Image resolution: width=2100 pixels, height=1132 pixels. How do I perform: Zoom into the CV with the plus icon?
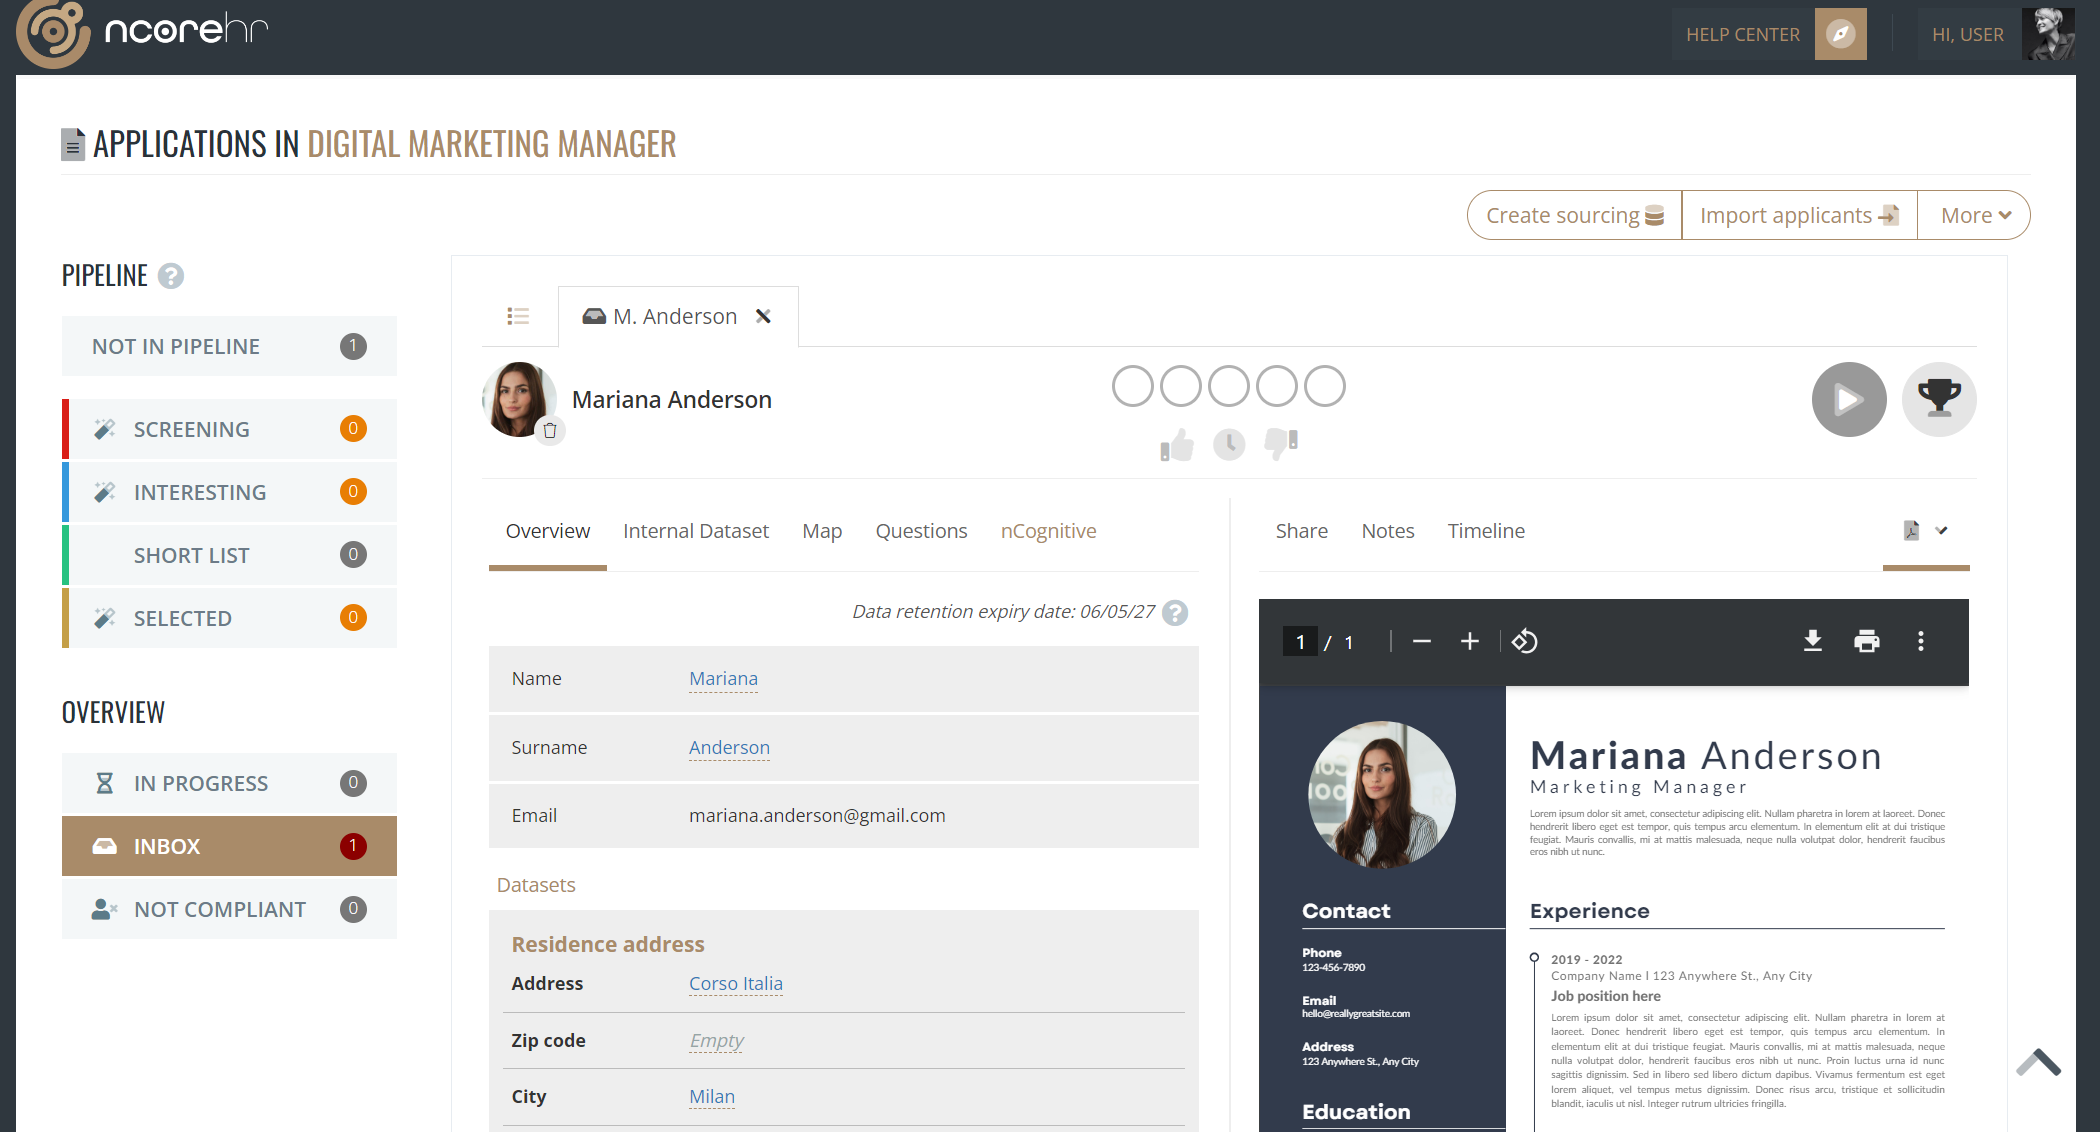tap(1469, 641)
